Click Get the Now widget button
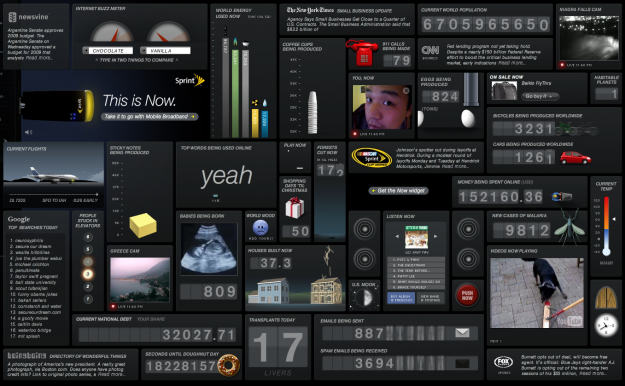Viewport: 625px width, 386px height. 398,191
